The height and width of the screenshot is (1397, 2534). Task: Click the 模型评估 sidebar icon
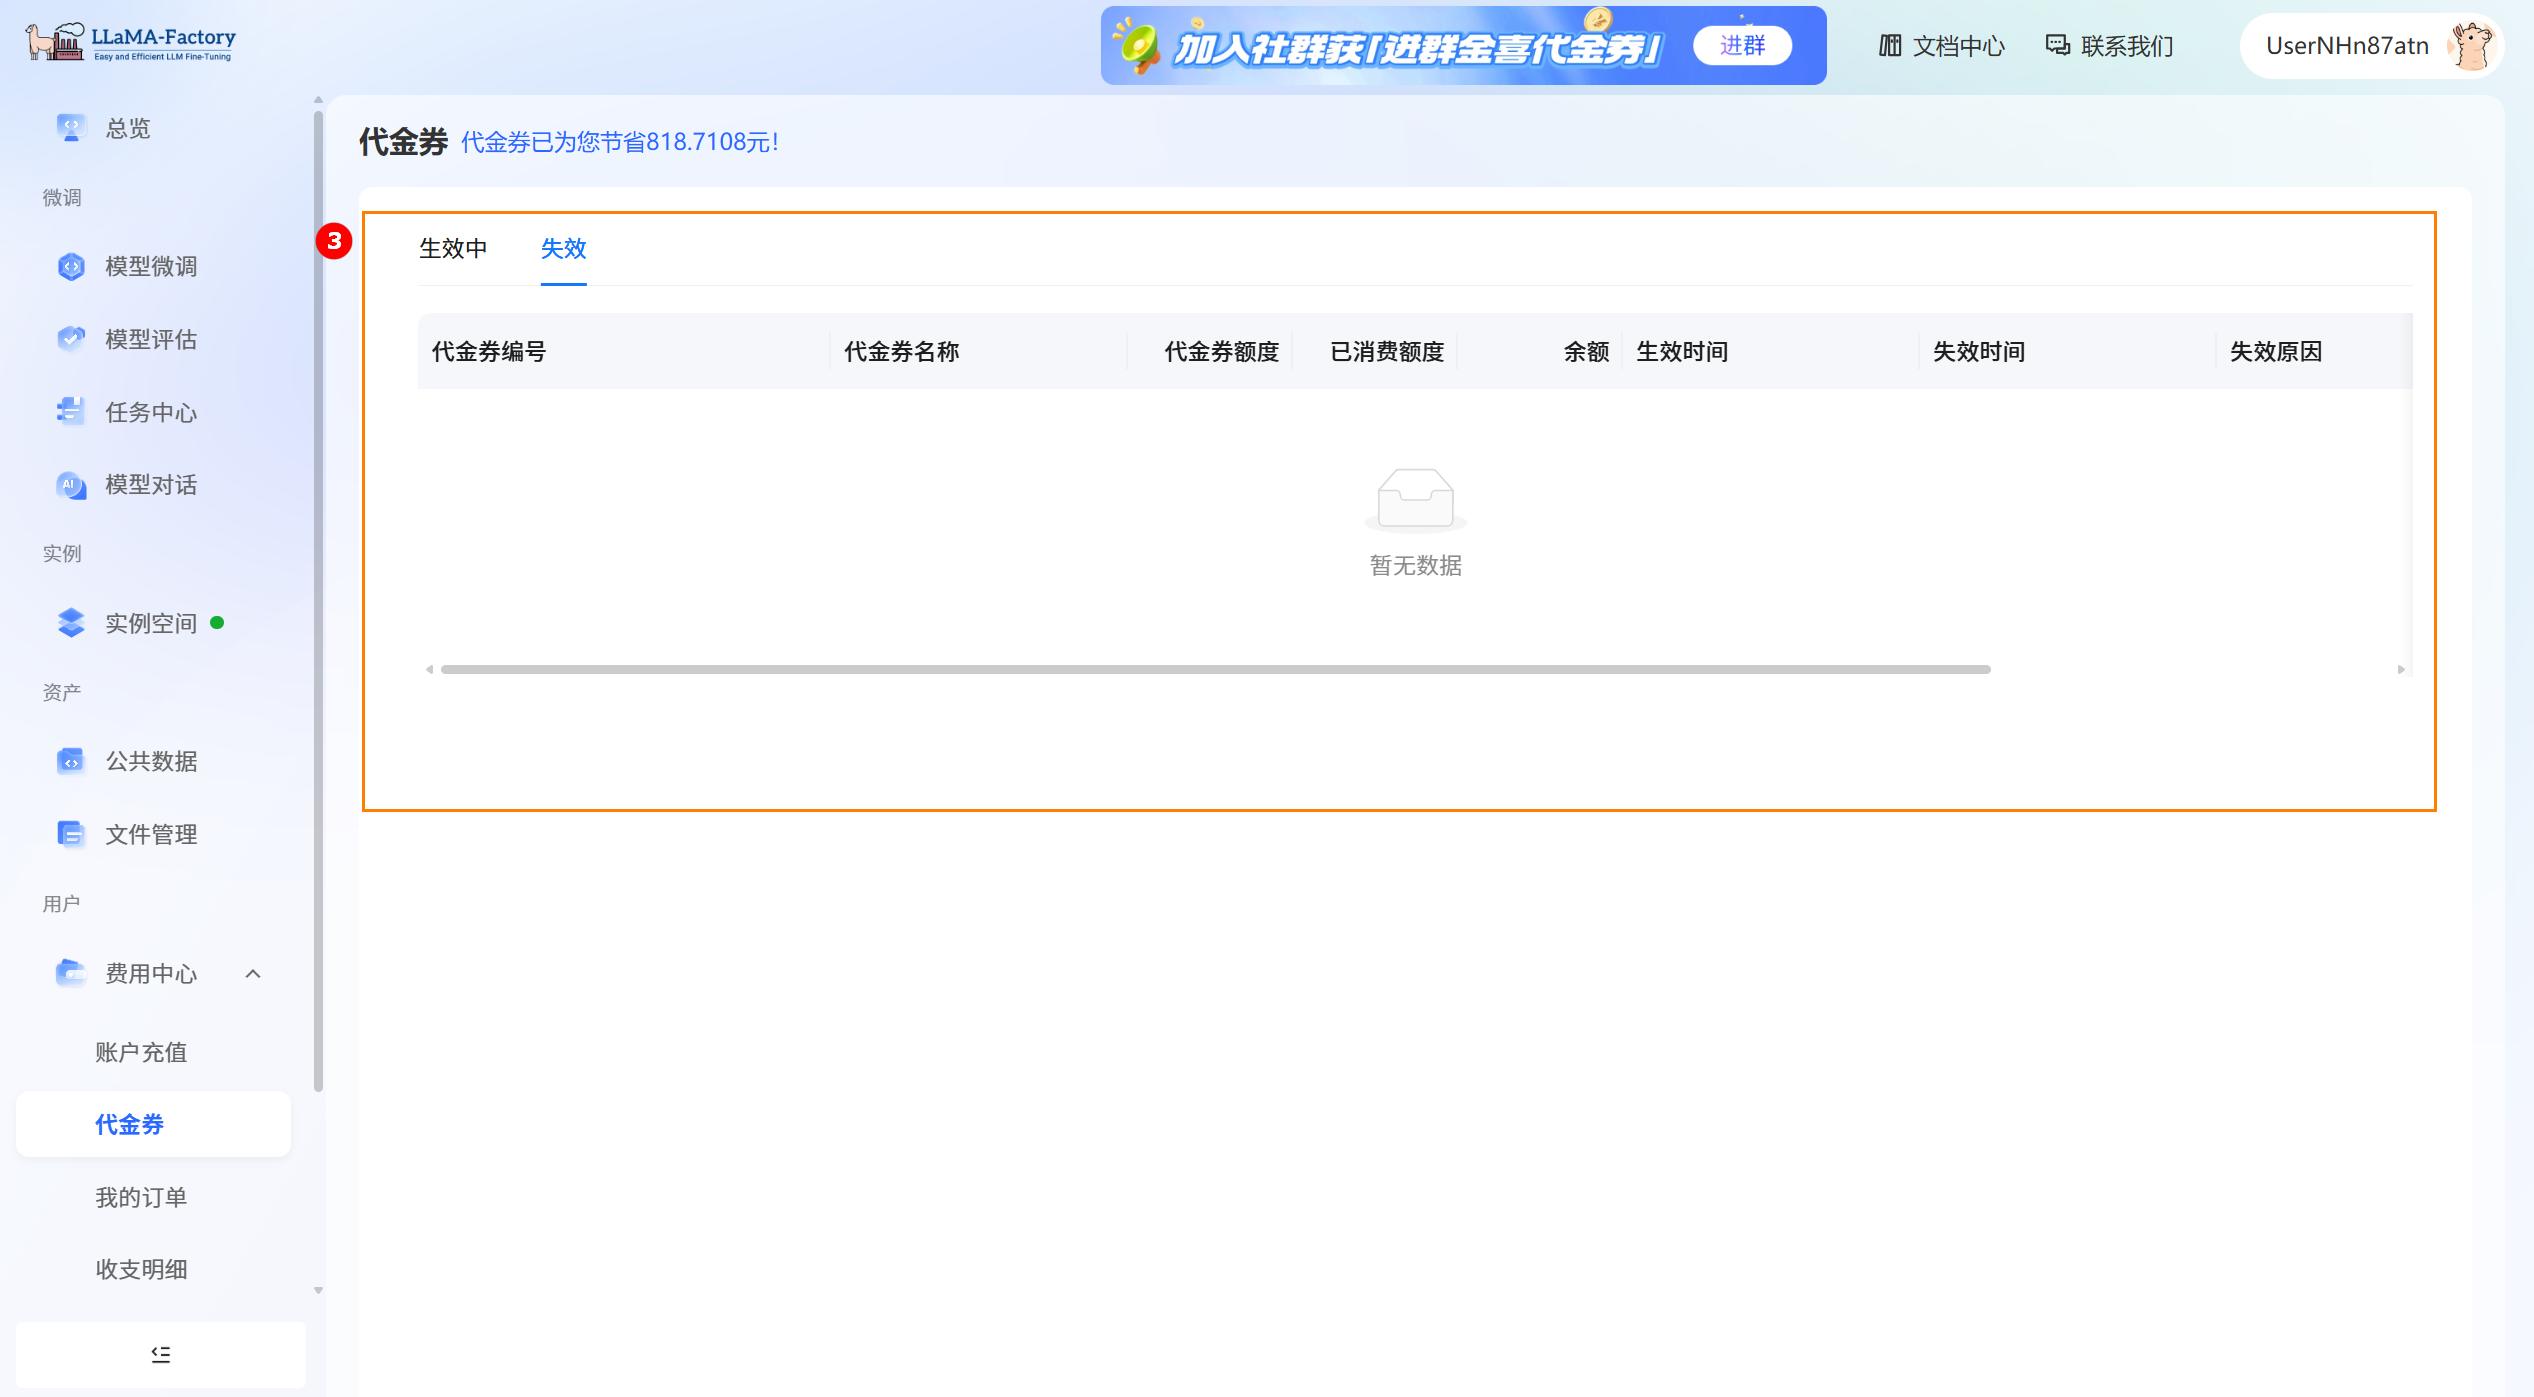click(70, 339)
